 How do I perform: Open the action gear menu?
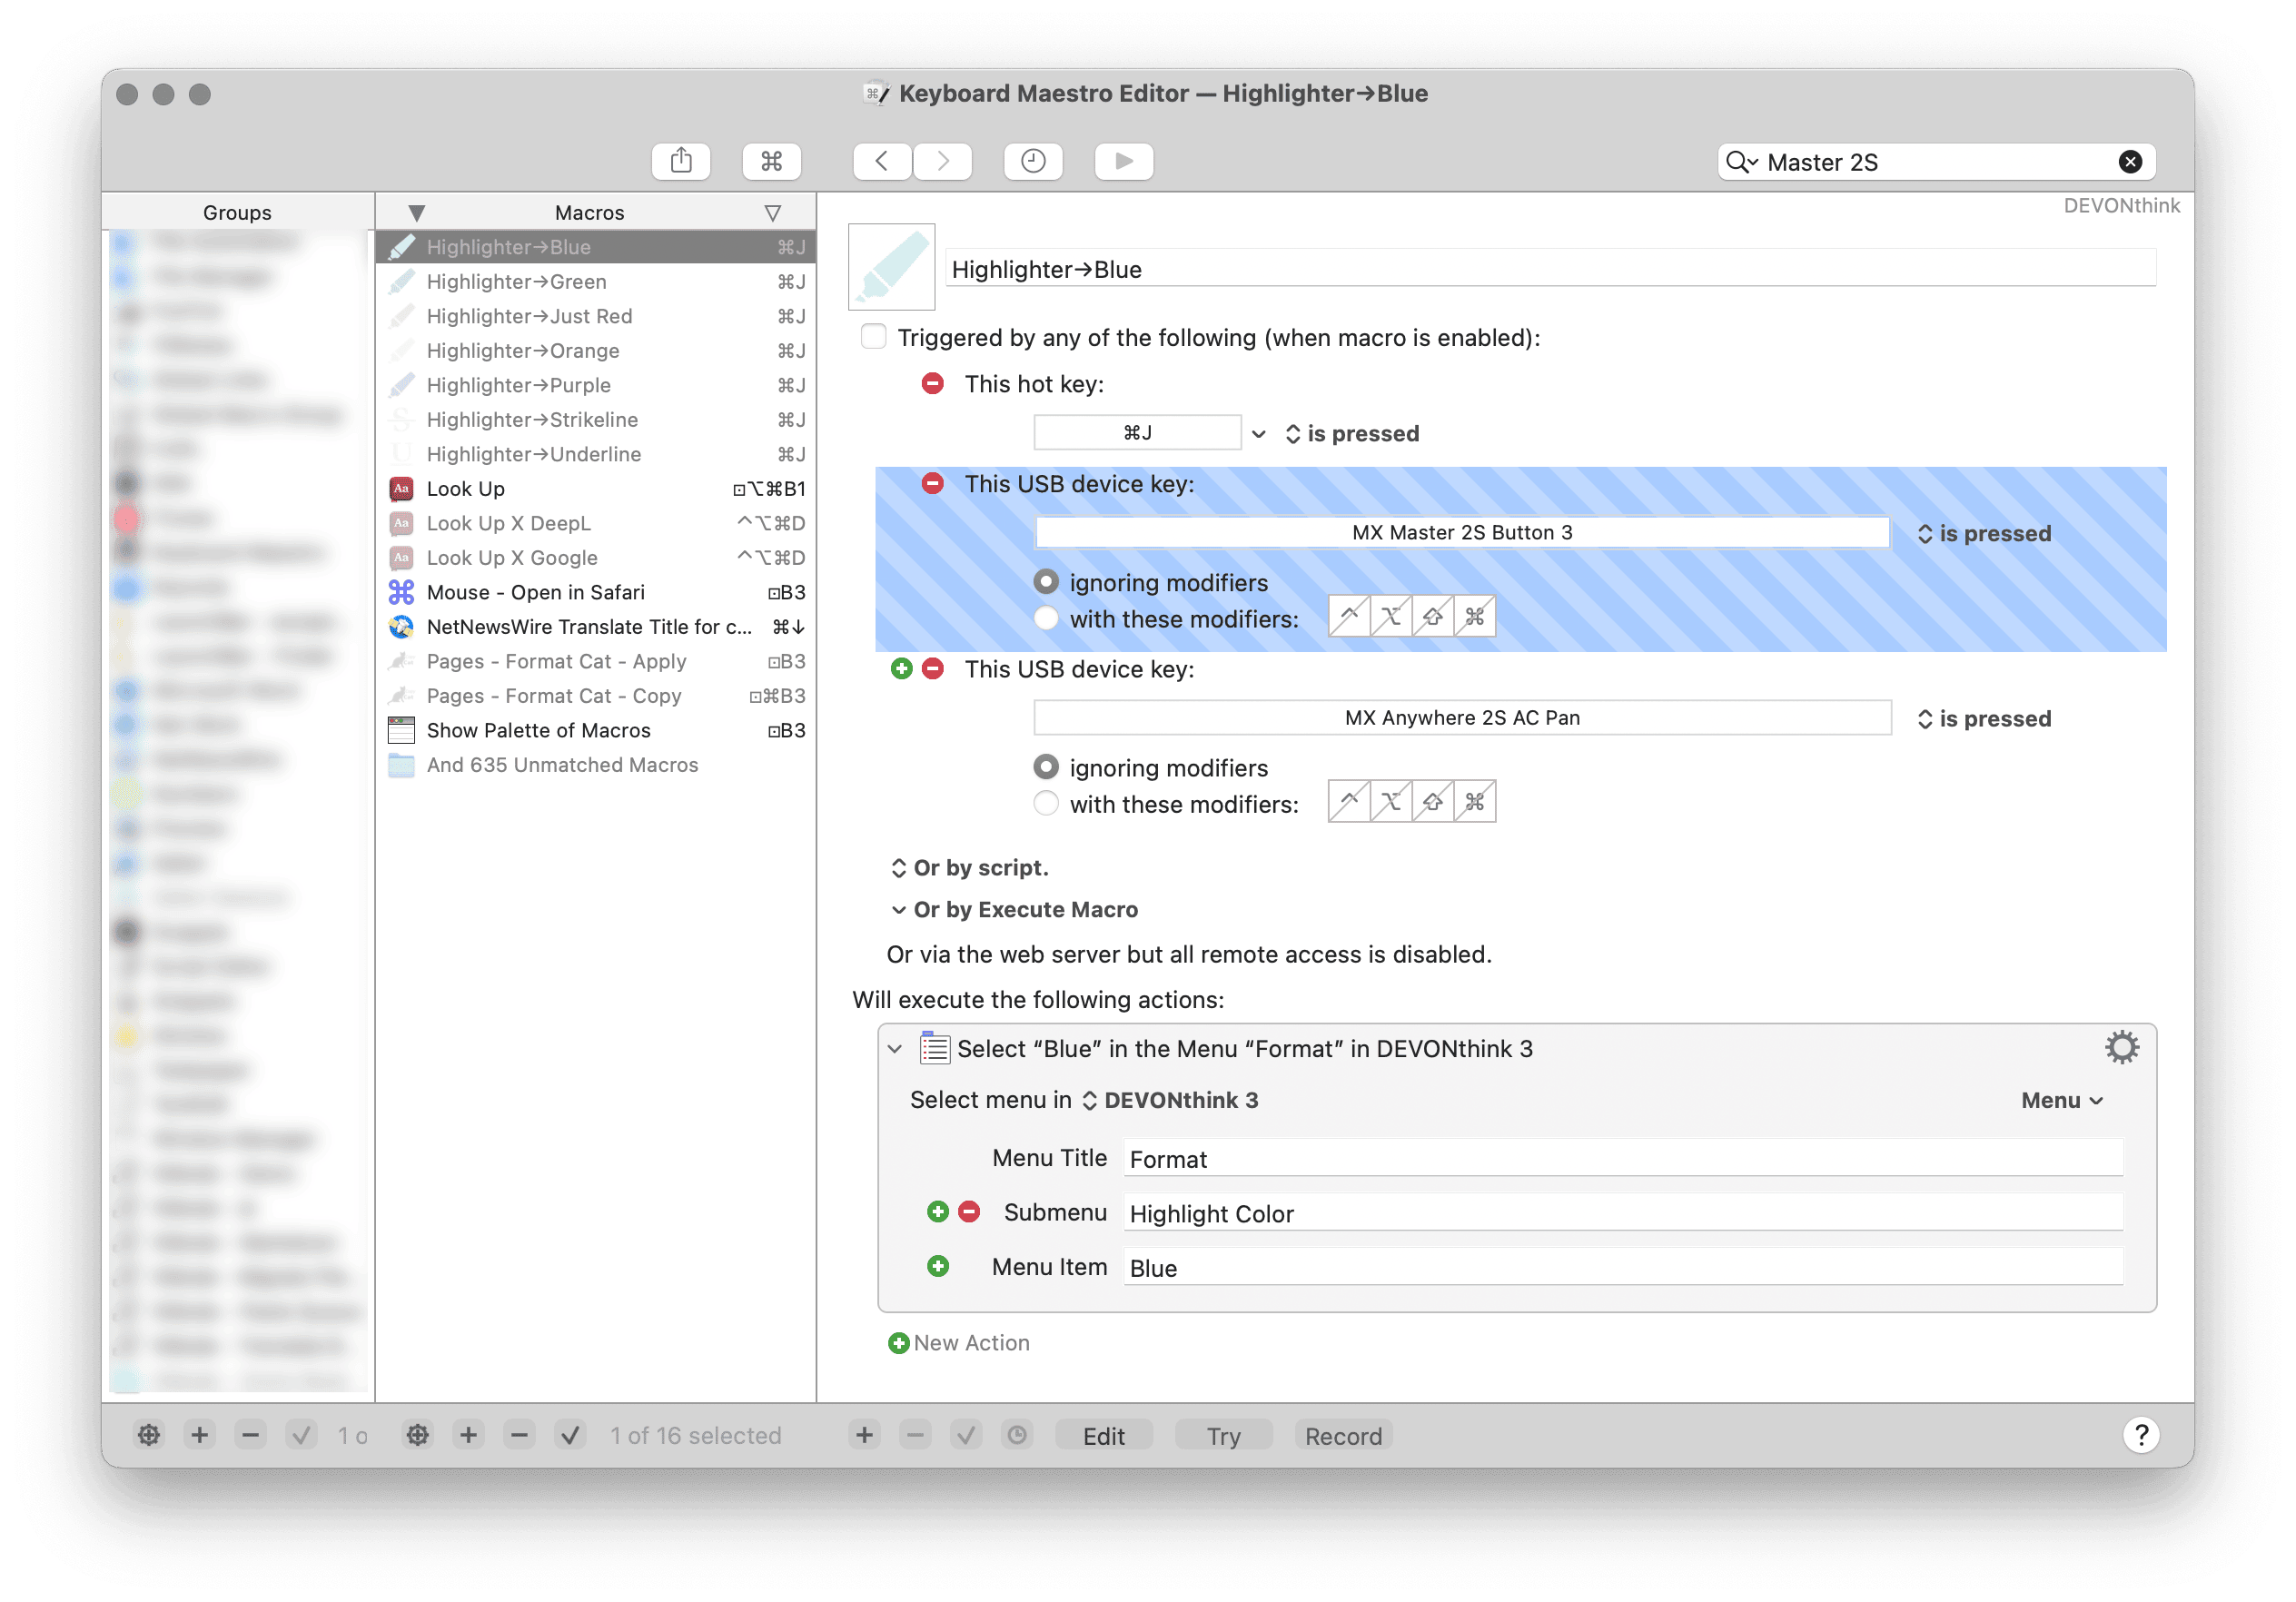coord(2121,1048)
